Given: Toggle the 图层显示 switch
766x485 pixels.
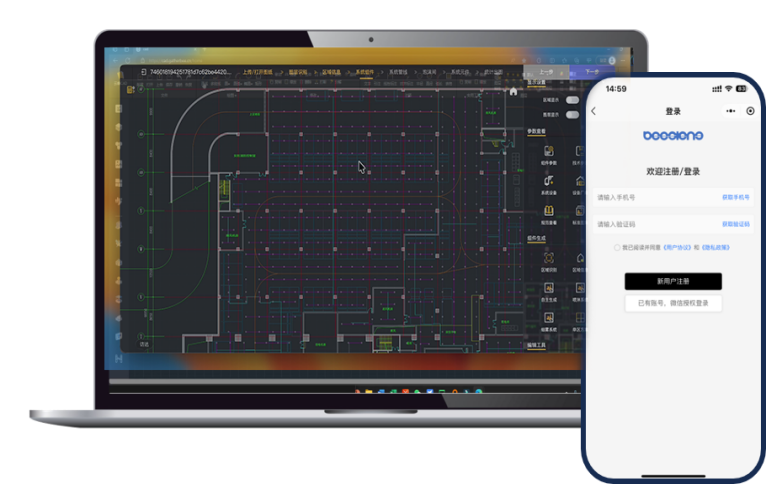Looking at the screenshot, I should pyautogui.click(x=572, y=115).
